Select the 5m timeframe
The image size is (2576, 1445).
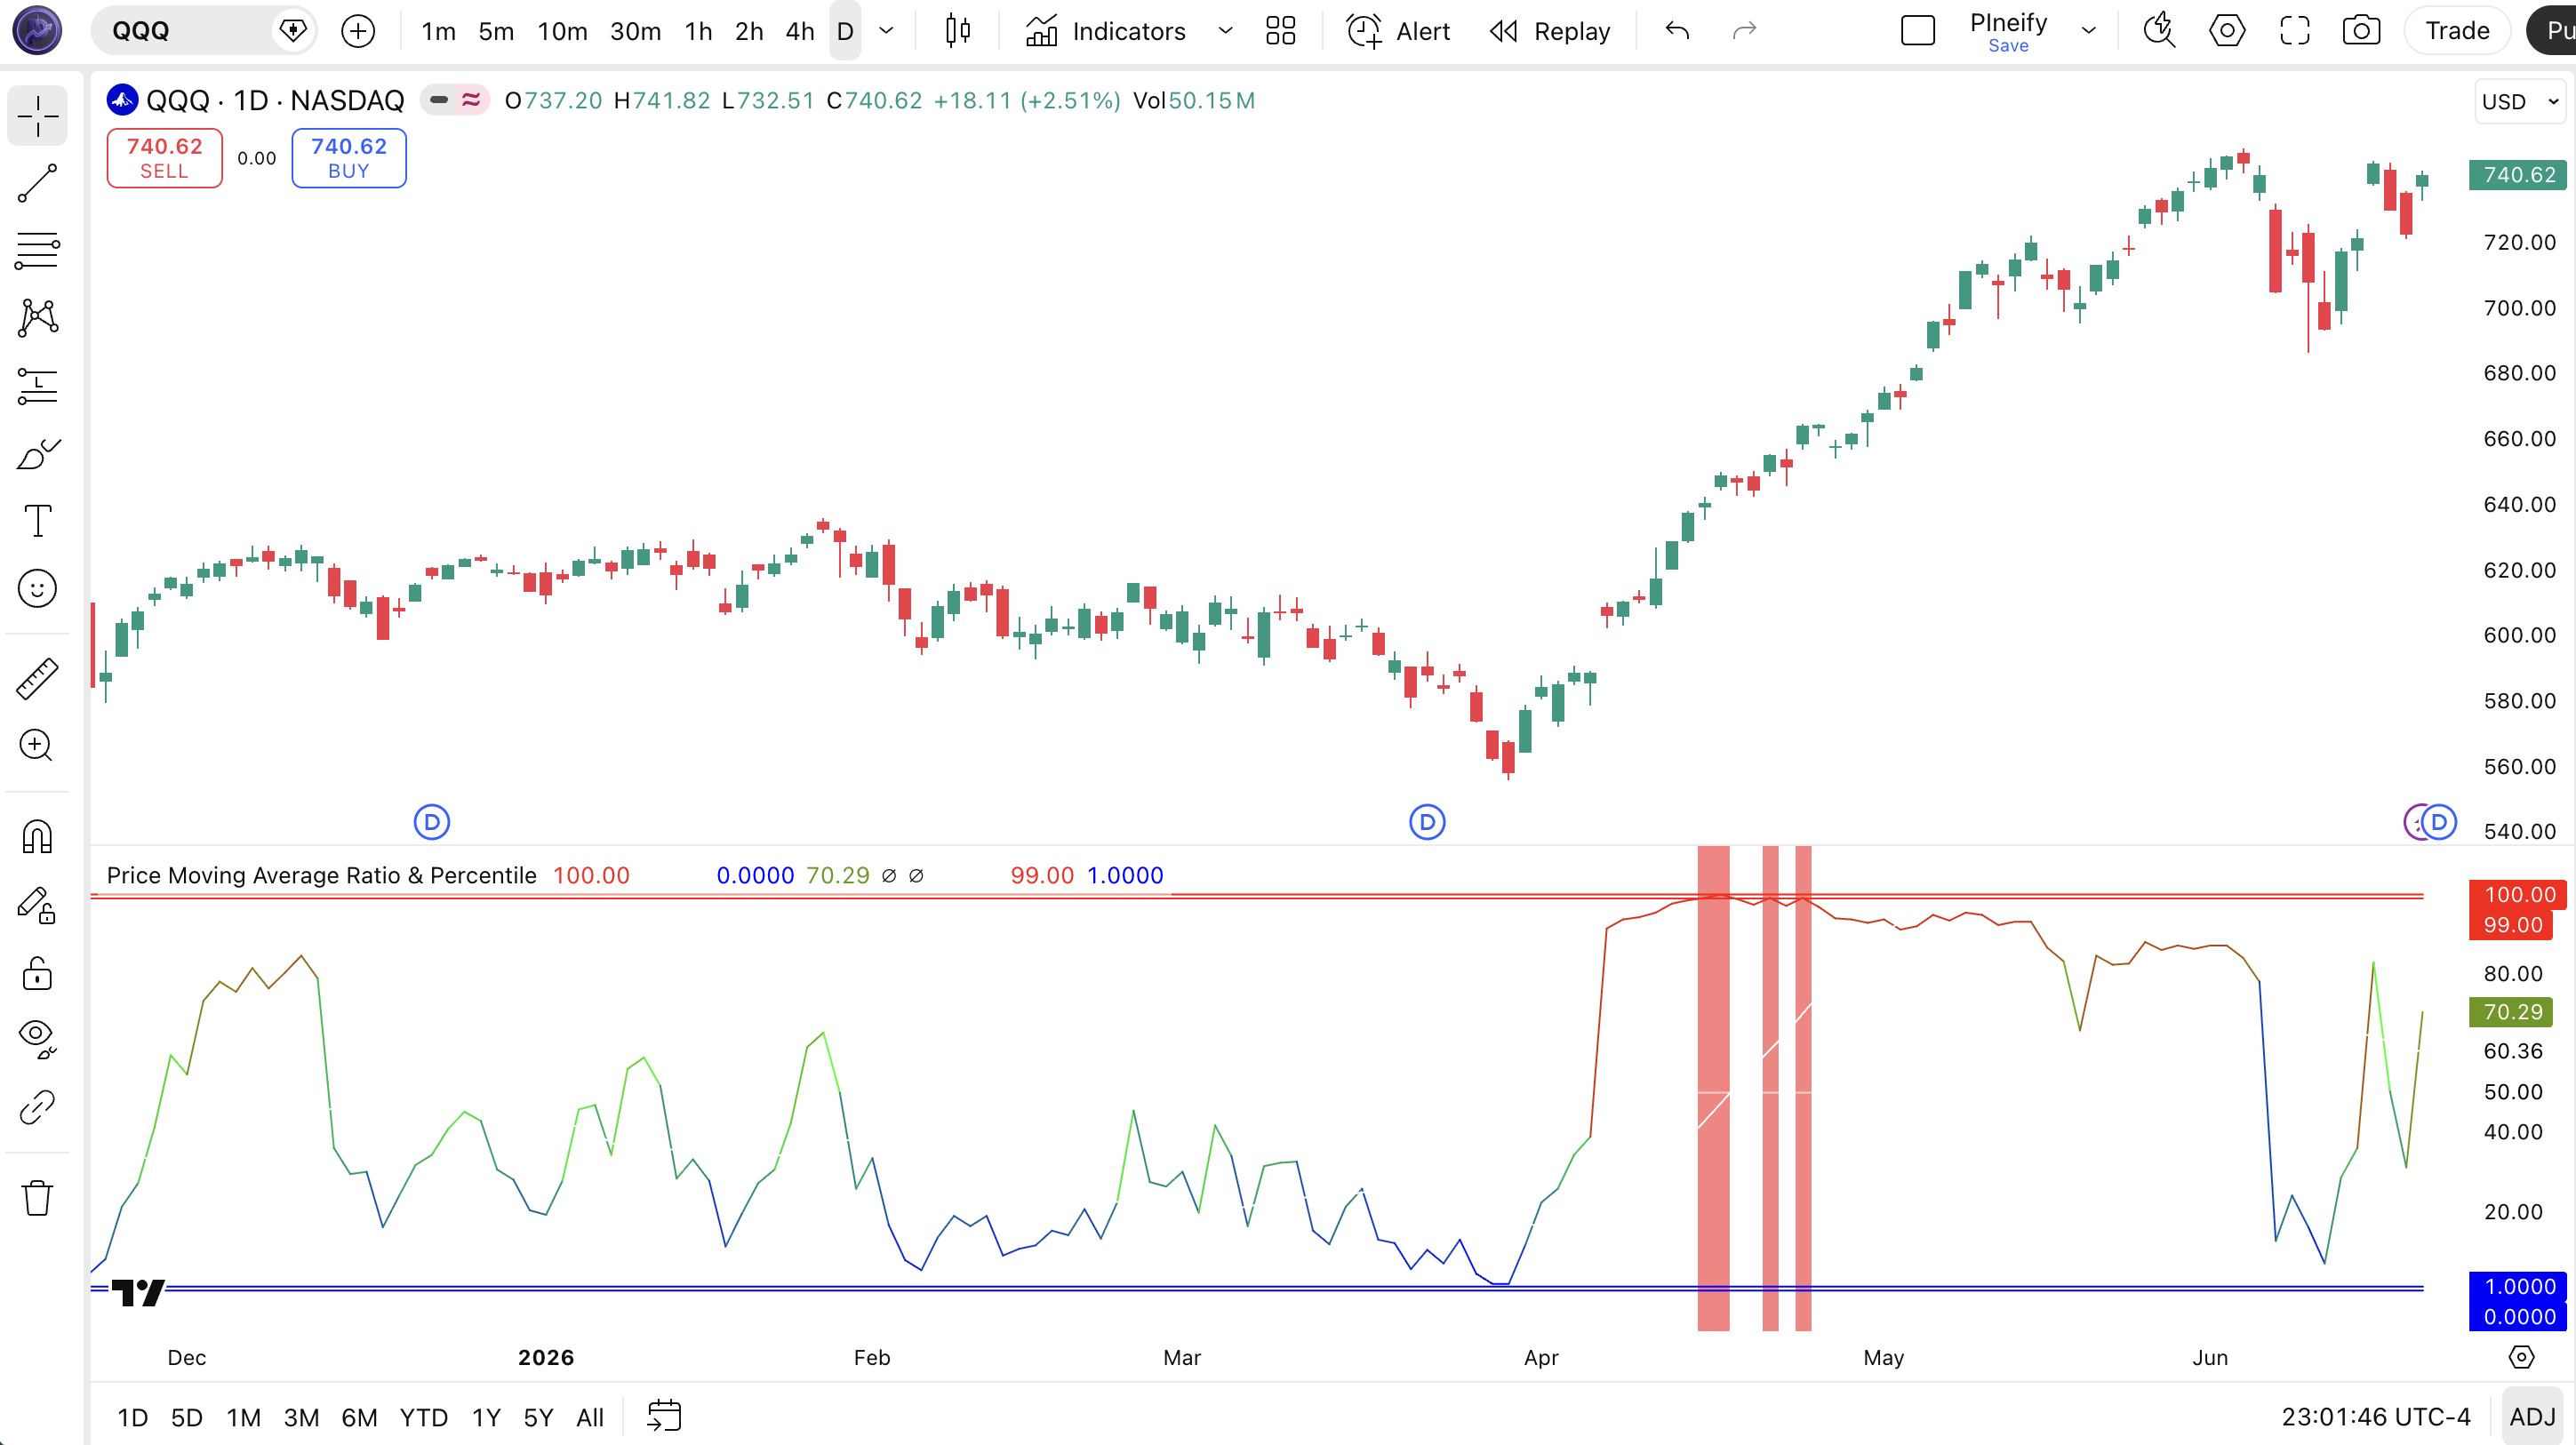tap(496, 31)
